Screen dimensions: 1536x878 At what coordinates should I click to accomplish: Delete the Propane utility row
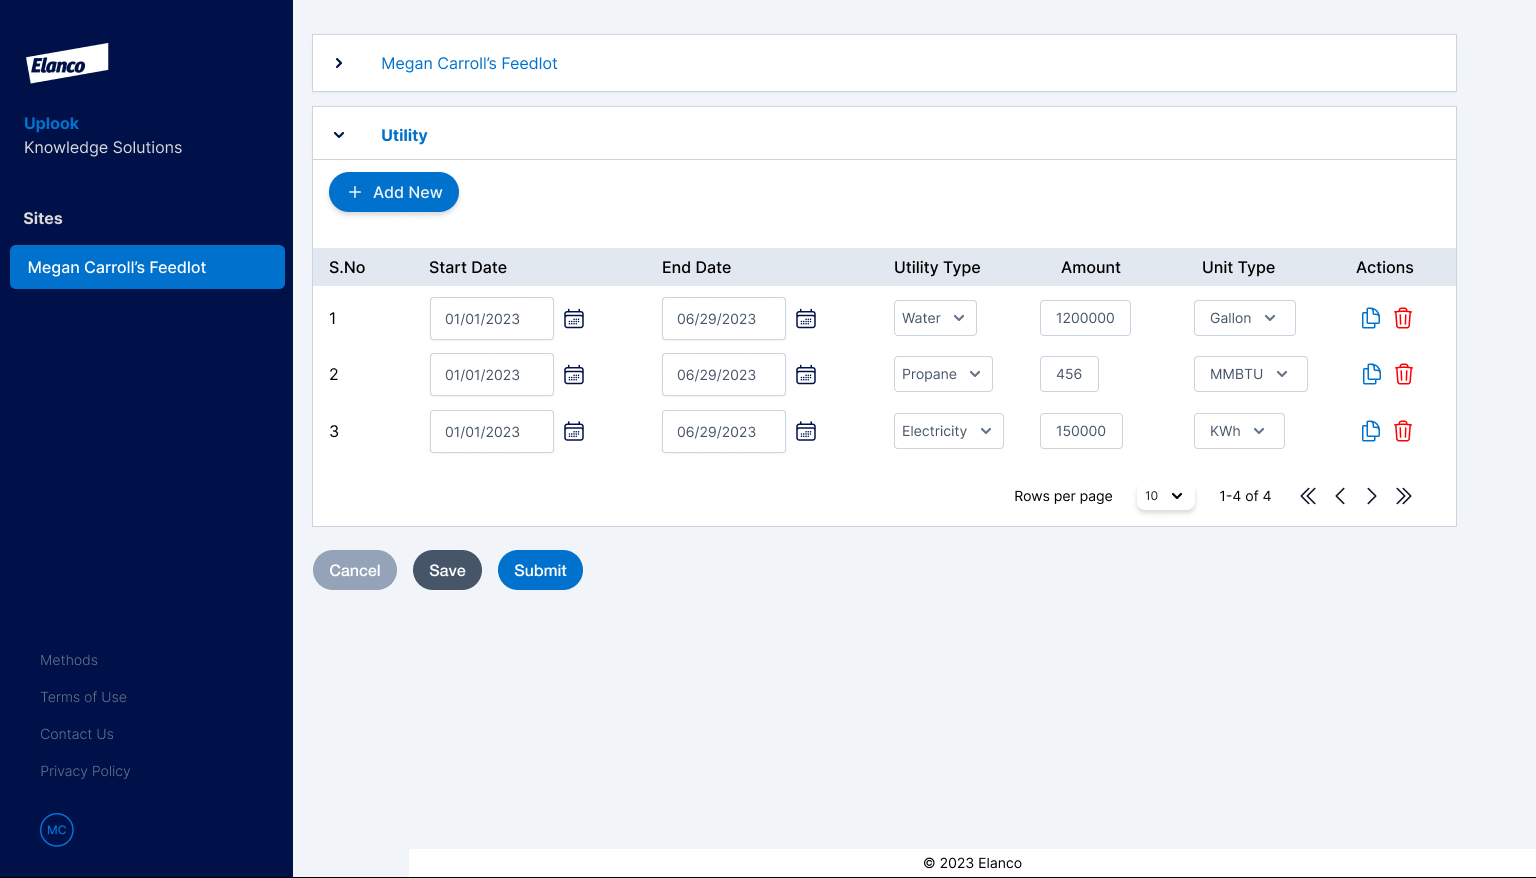point(1404,374)
